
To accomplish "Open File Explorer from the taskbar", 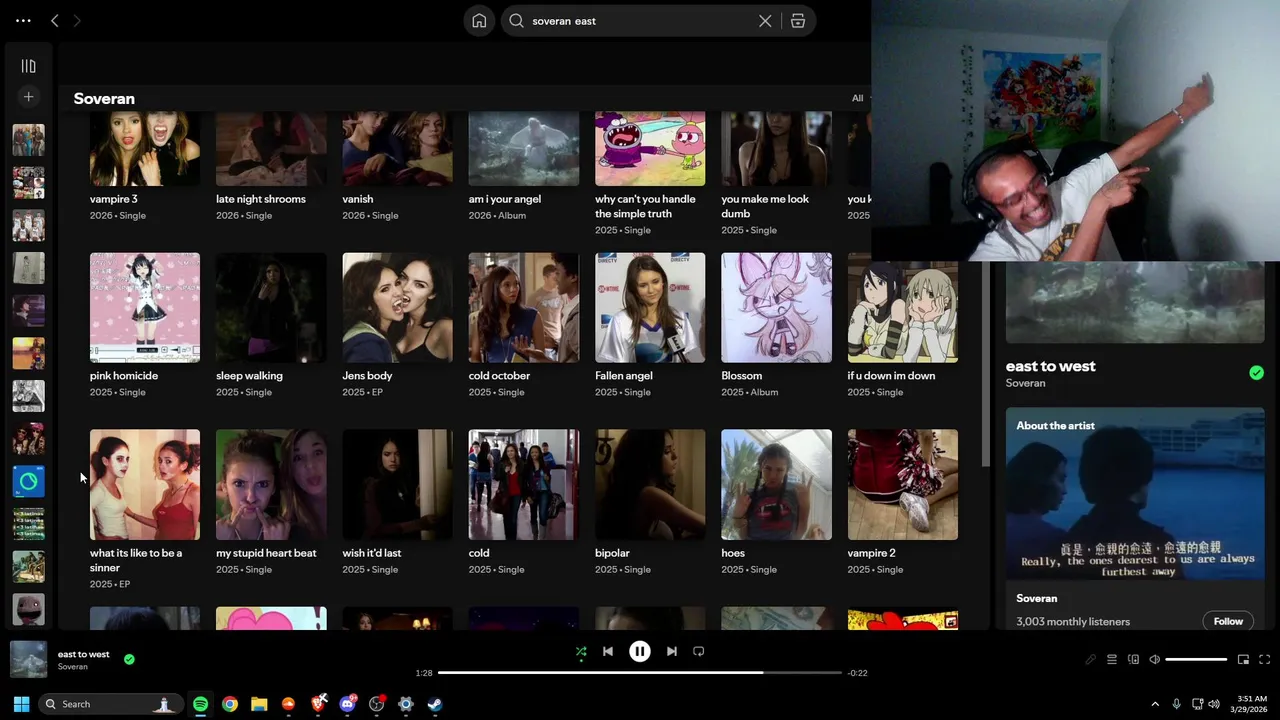I will coord(259,704).
